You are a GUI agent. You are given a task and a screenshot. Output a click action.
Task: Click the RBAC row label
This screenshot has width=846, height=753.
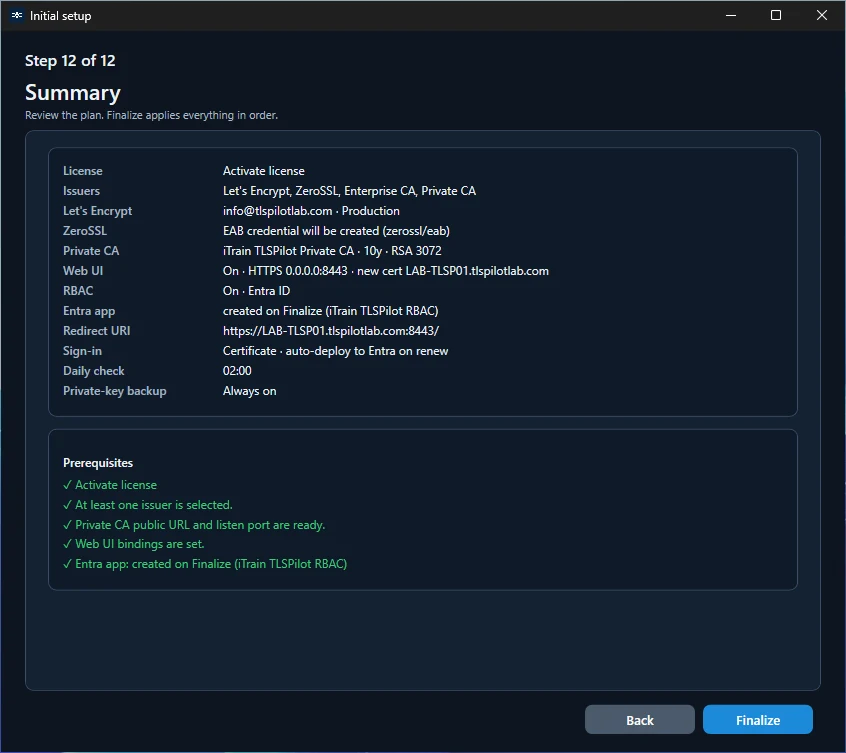(78, 291)
